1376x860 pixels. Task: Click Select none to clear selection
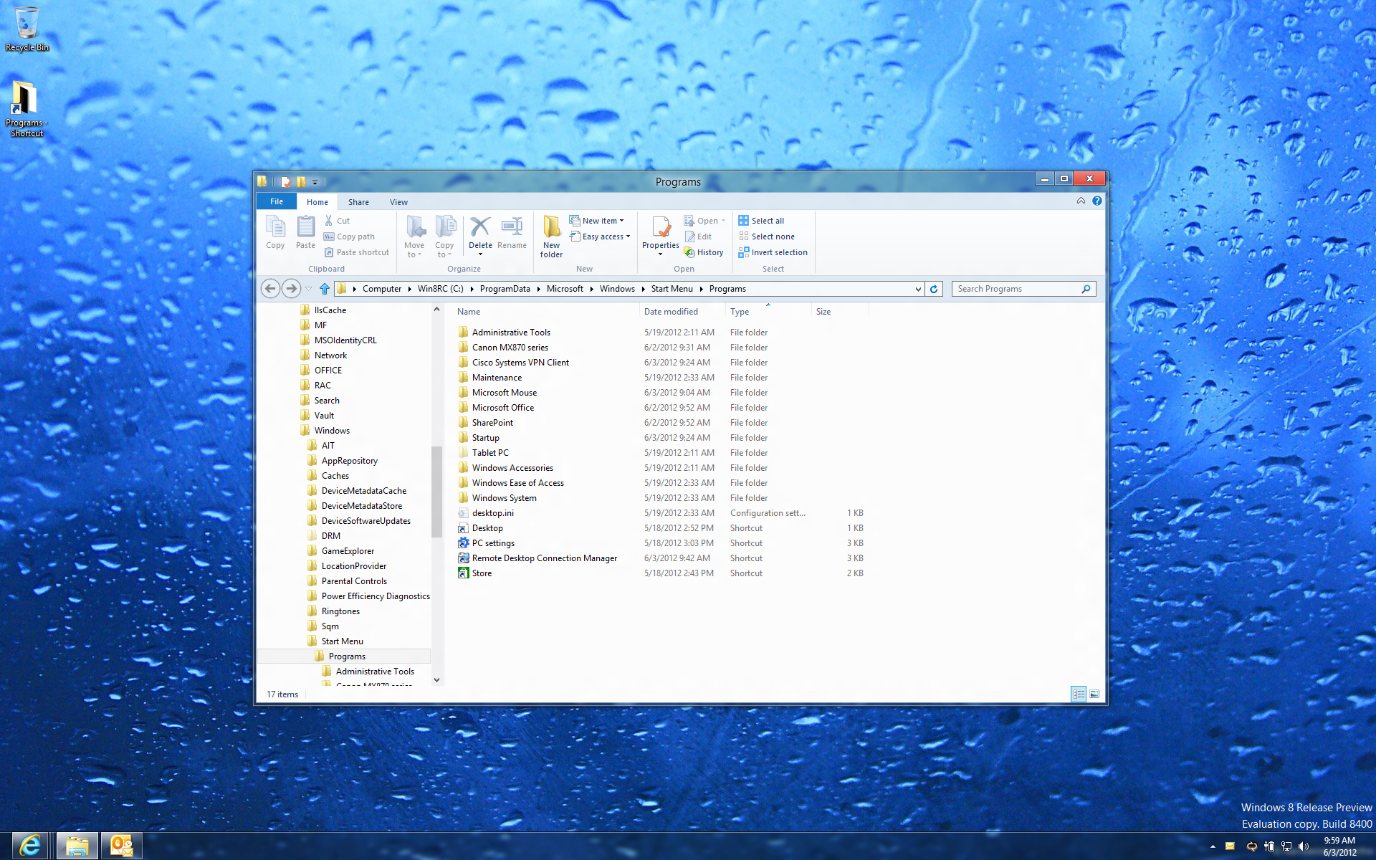coord(764,236)
